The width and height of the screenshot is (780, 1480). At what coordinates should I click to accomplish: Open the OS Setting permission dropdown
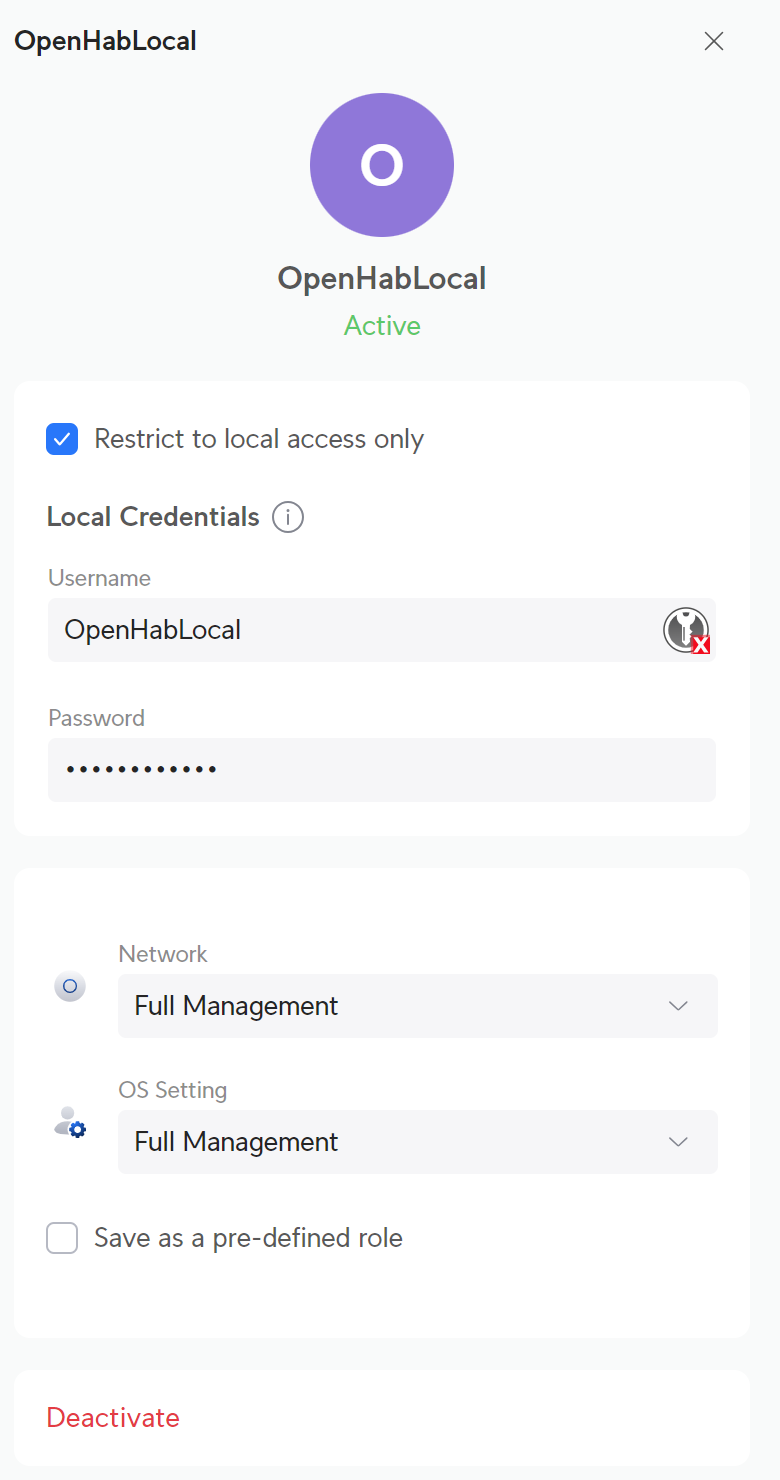click(418, 1142)
